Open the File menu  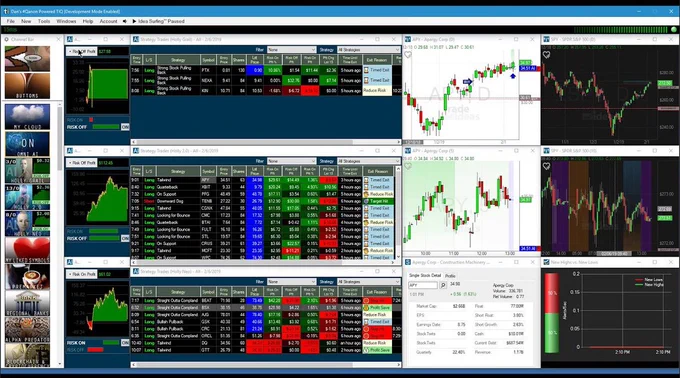11,21
